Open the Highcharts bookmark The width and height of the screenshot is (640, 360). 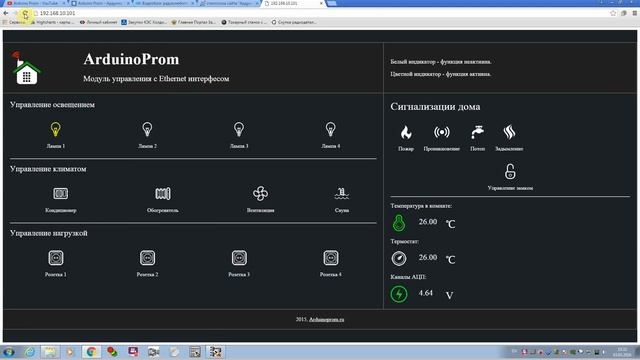tap(52, 22)
